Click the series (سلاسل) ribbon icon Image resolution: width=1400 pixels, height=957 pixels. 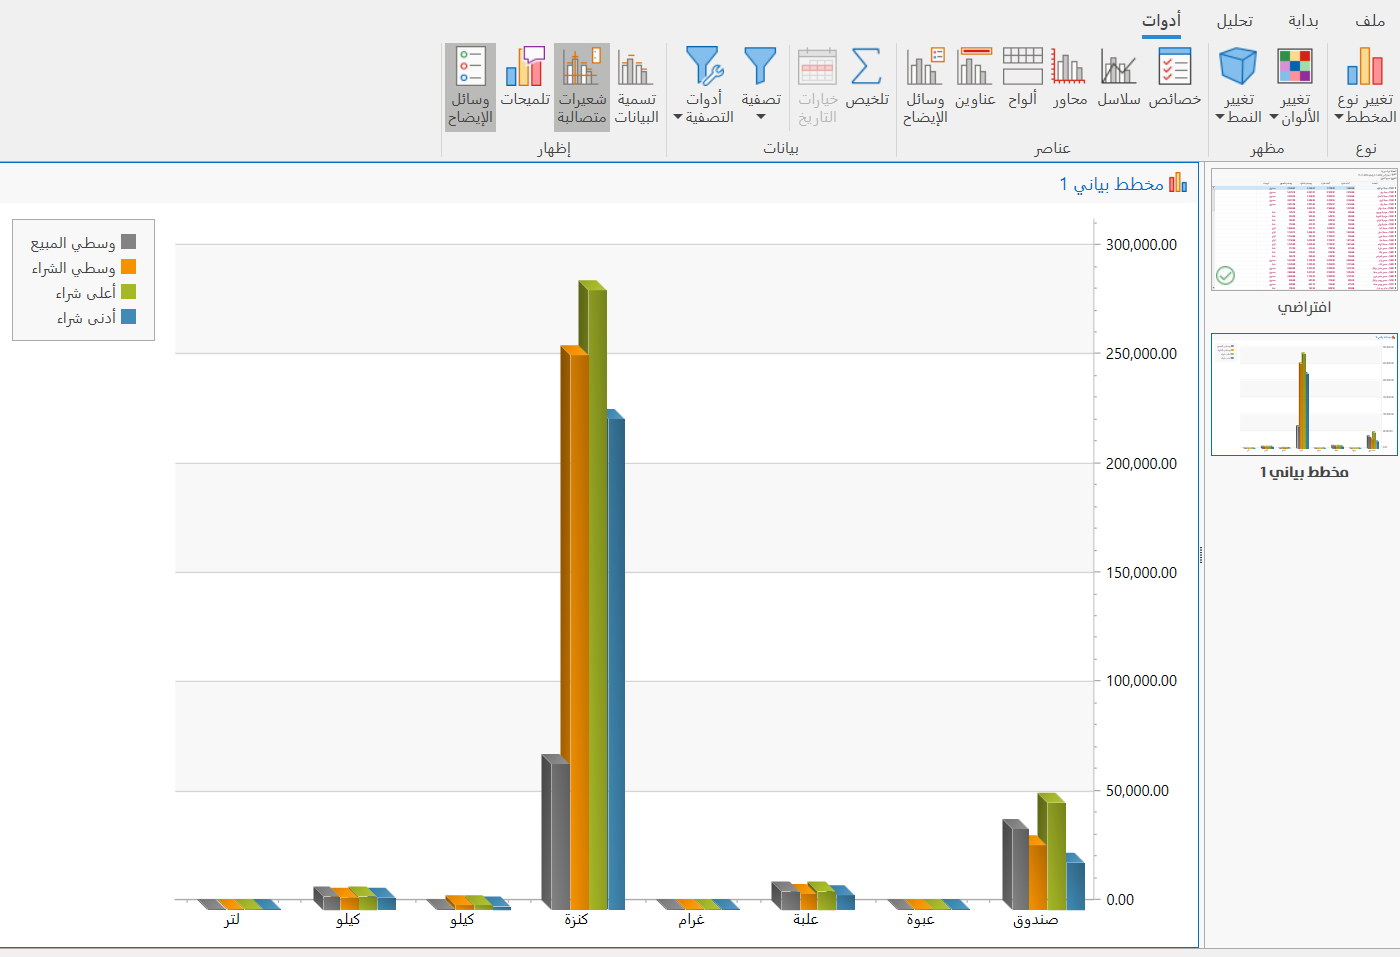[1118, 68]
